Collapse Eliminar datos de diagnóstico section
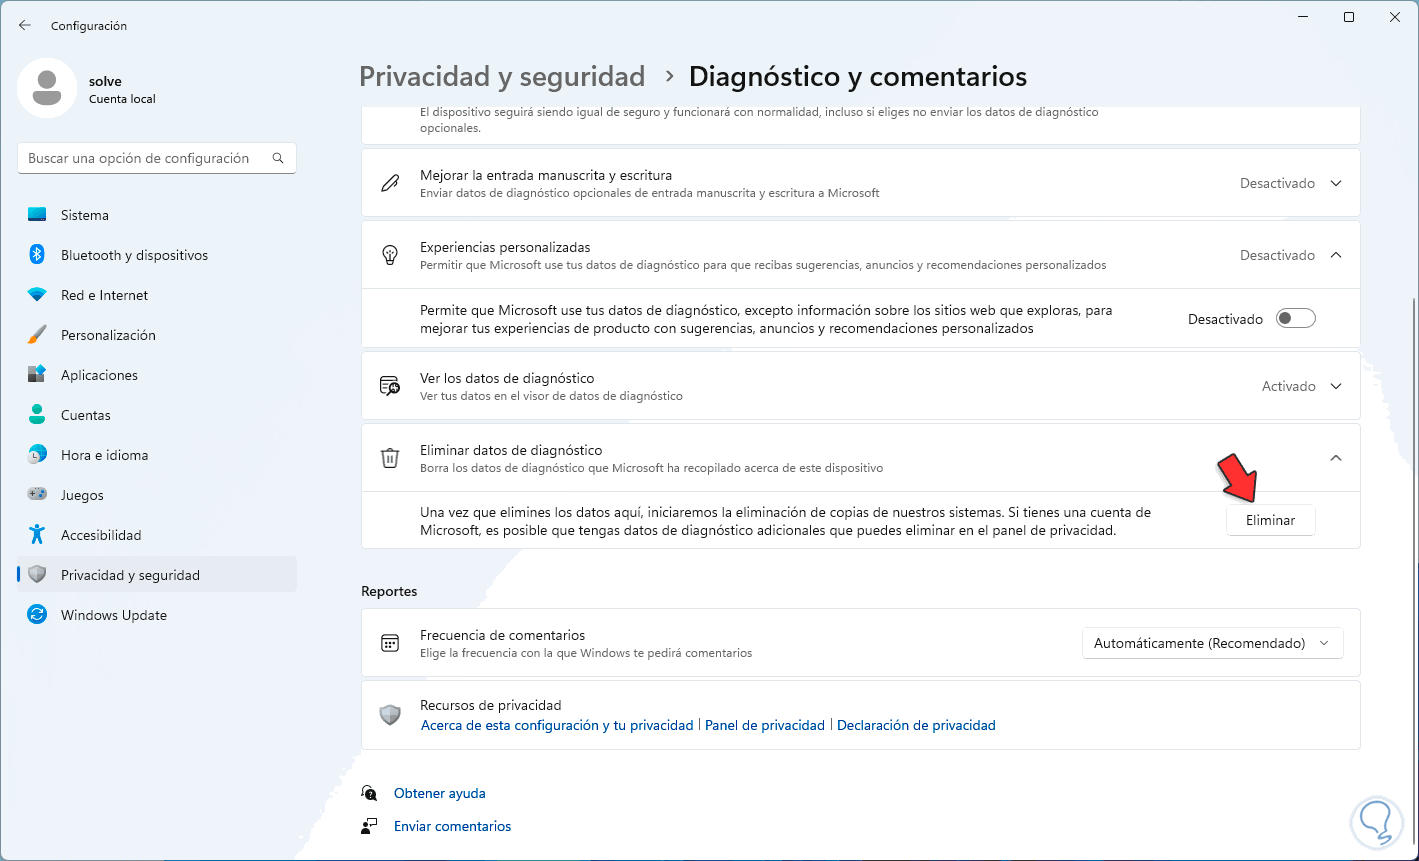1419x861 pixels. (x=1336, y=458)
